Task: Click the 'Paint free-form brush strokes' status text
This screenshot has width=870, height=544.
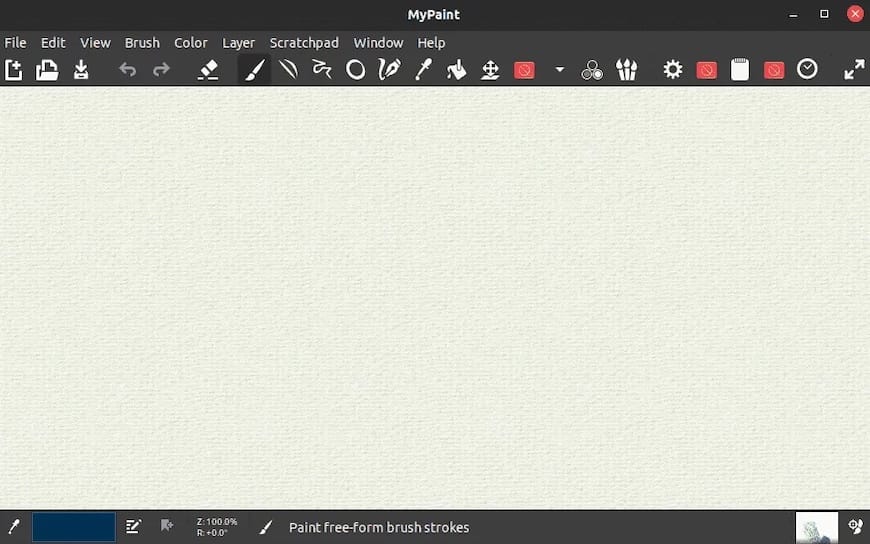Action: pos(379,527)
